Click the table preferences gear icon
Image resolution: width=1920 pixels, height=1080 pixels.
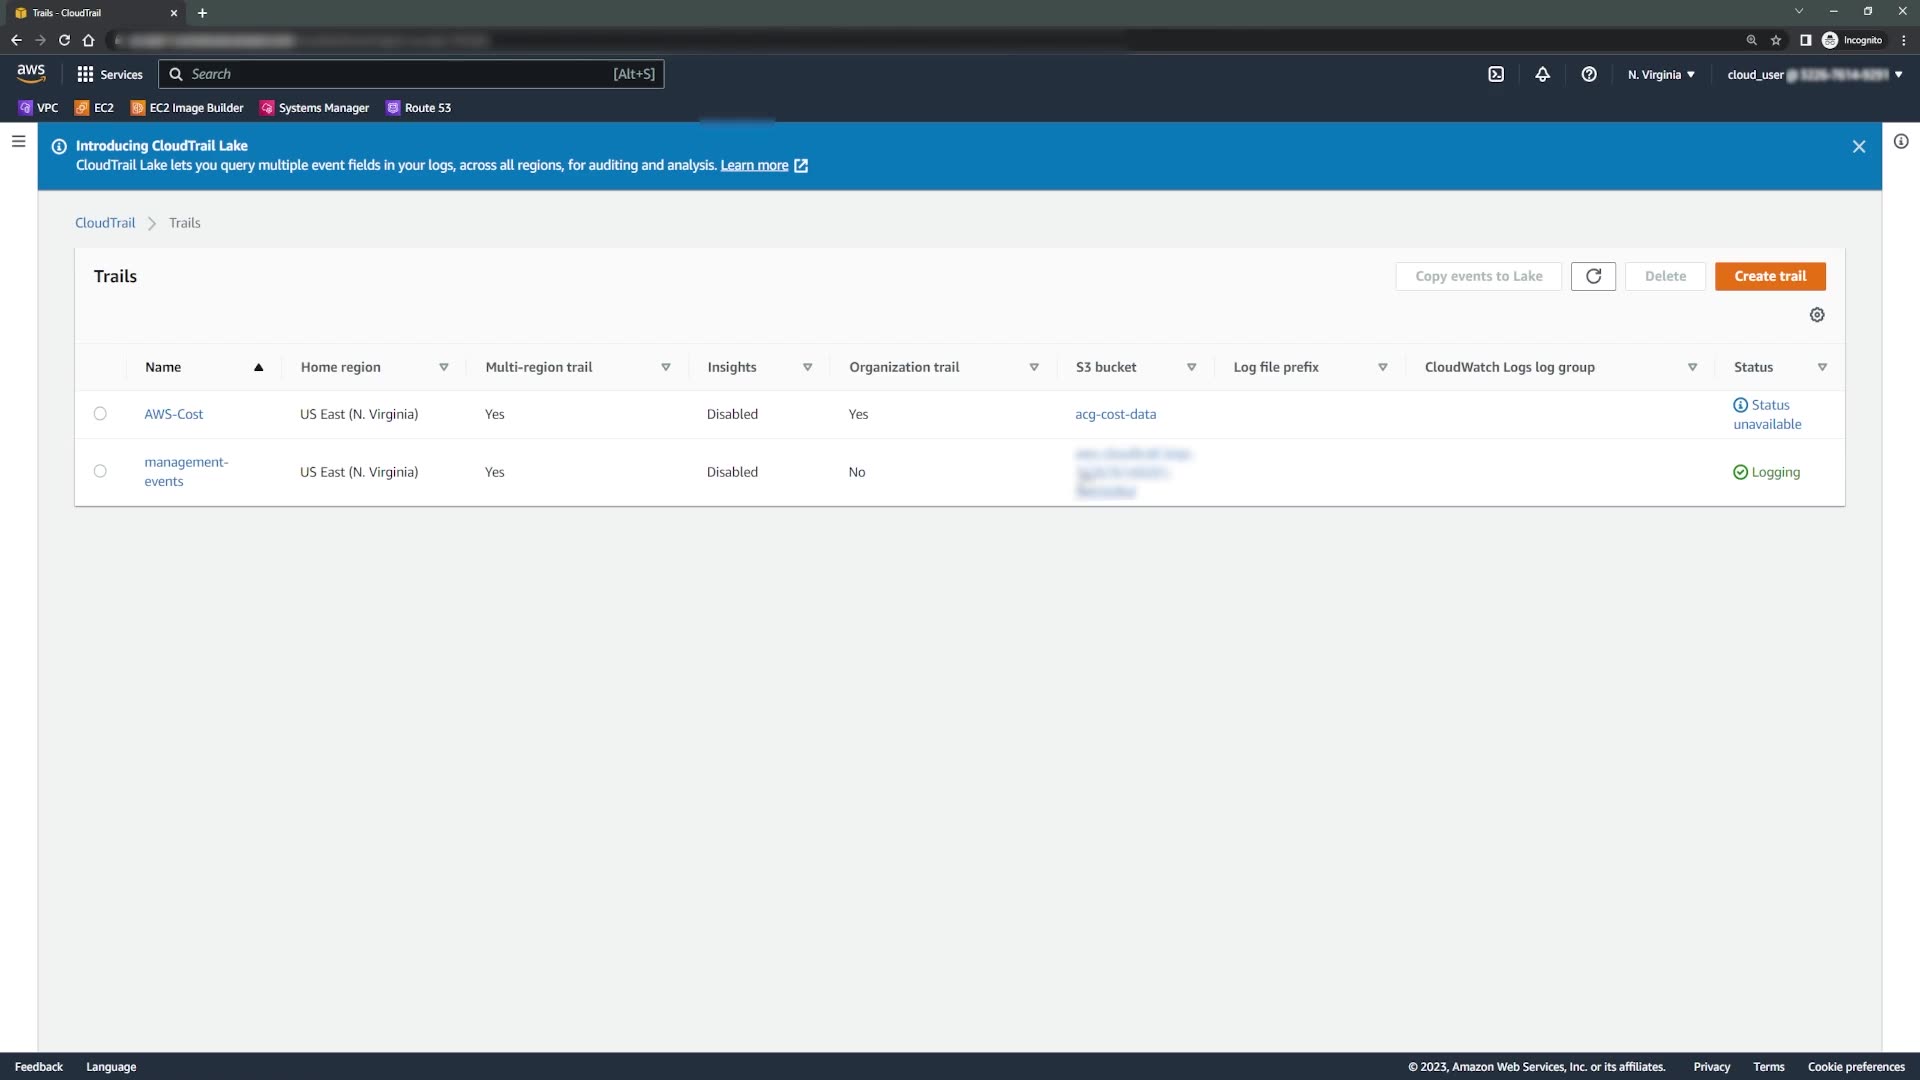(x=1817, y=315)
